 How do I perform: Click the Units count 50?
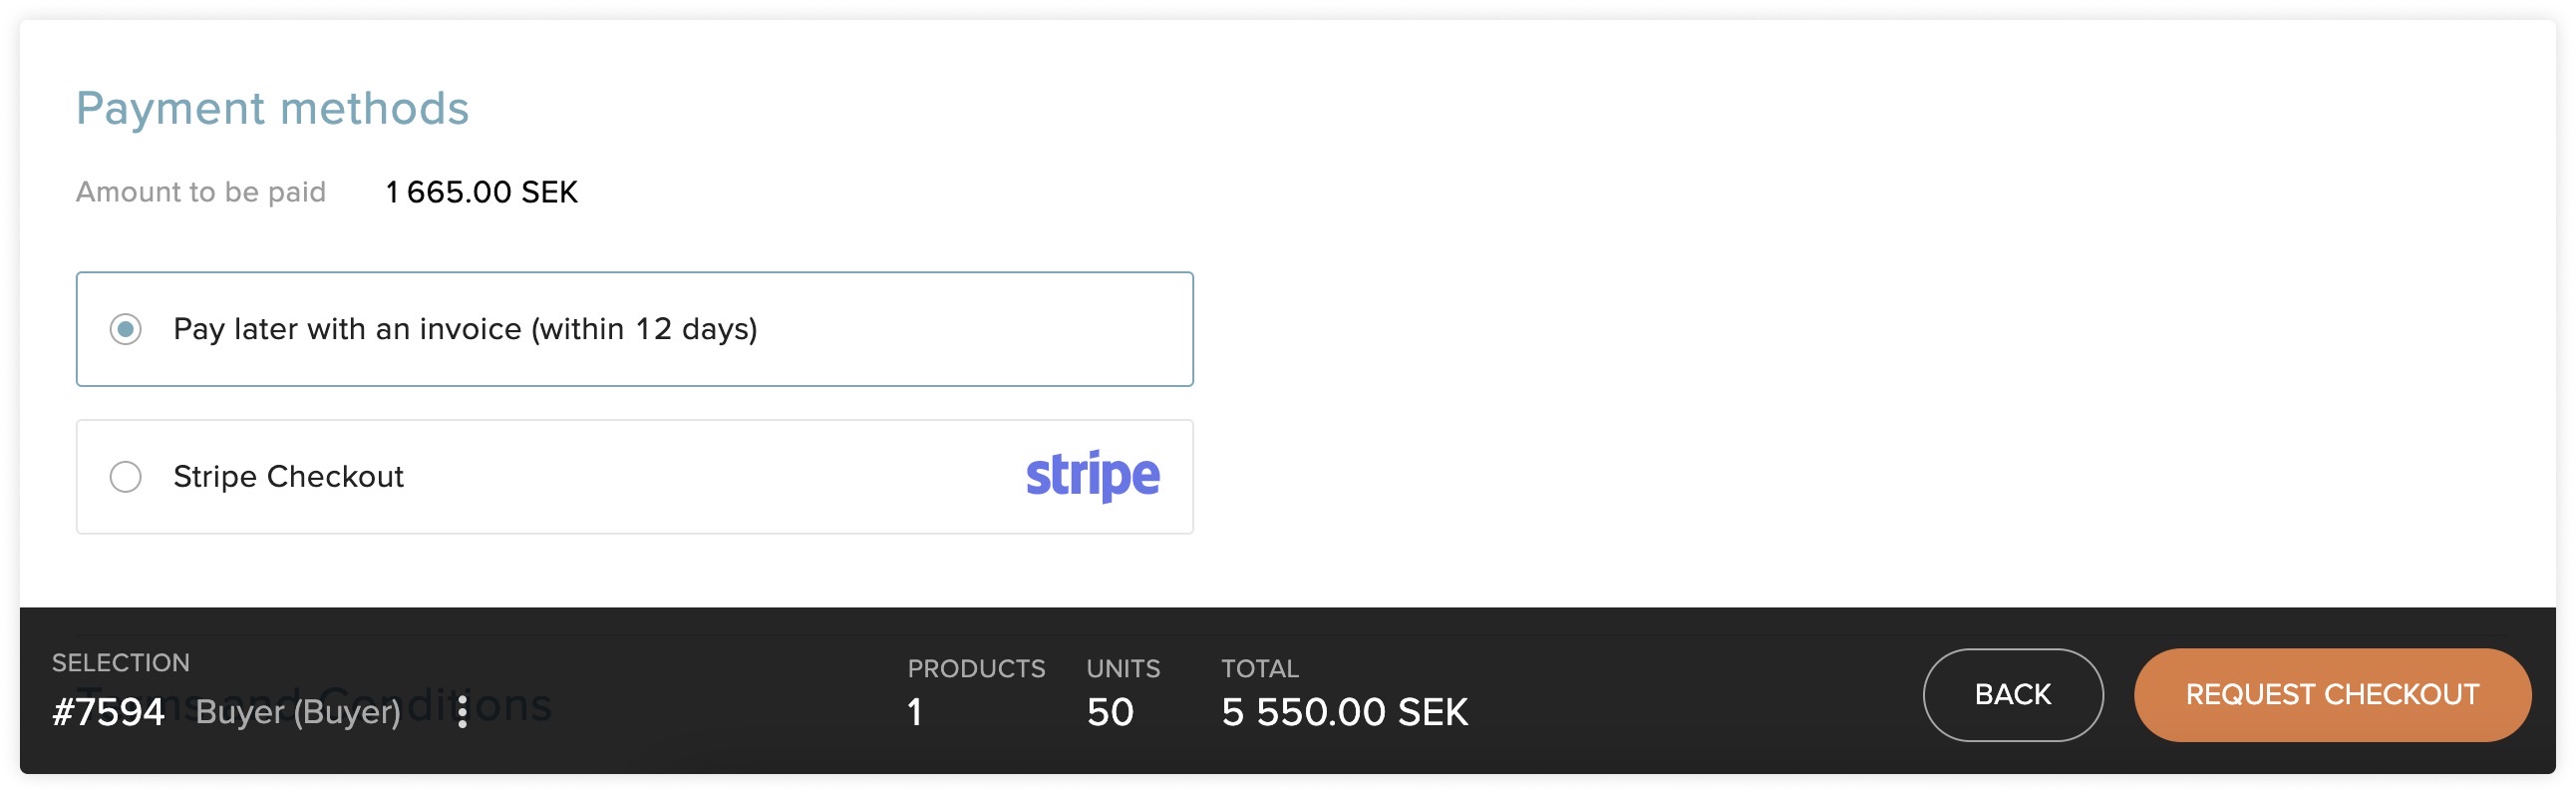coord(1110,712)
